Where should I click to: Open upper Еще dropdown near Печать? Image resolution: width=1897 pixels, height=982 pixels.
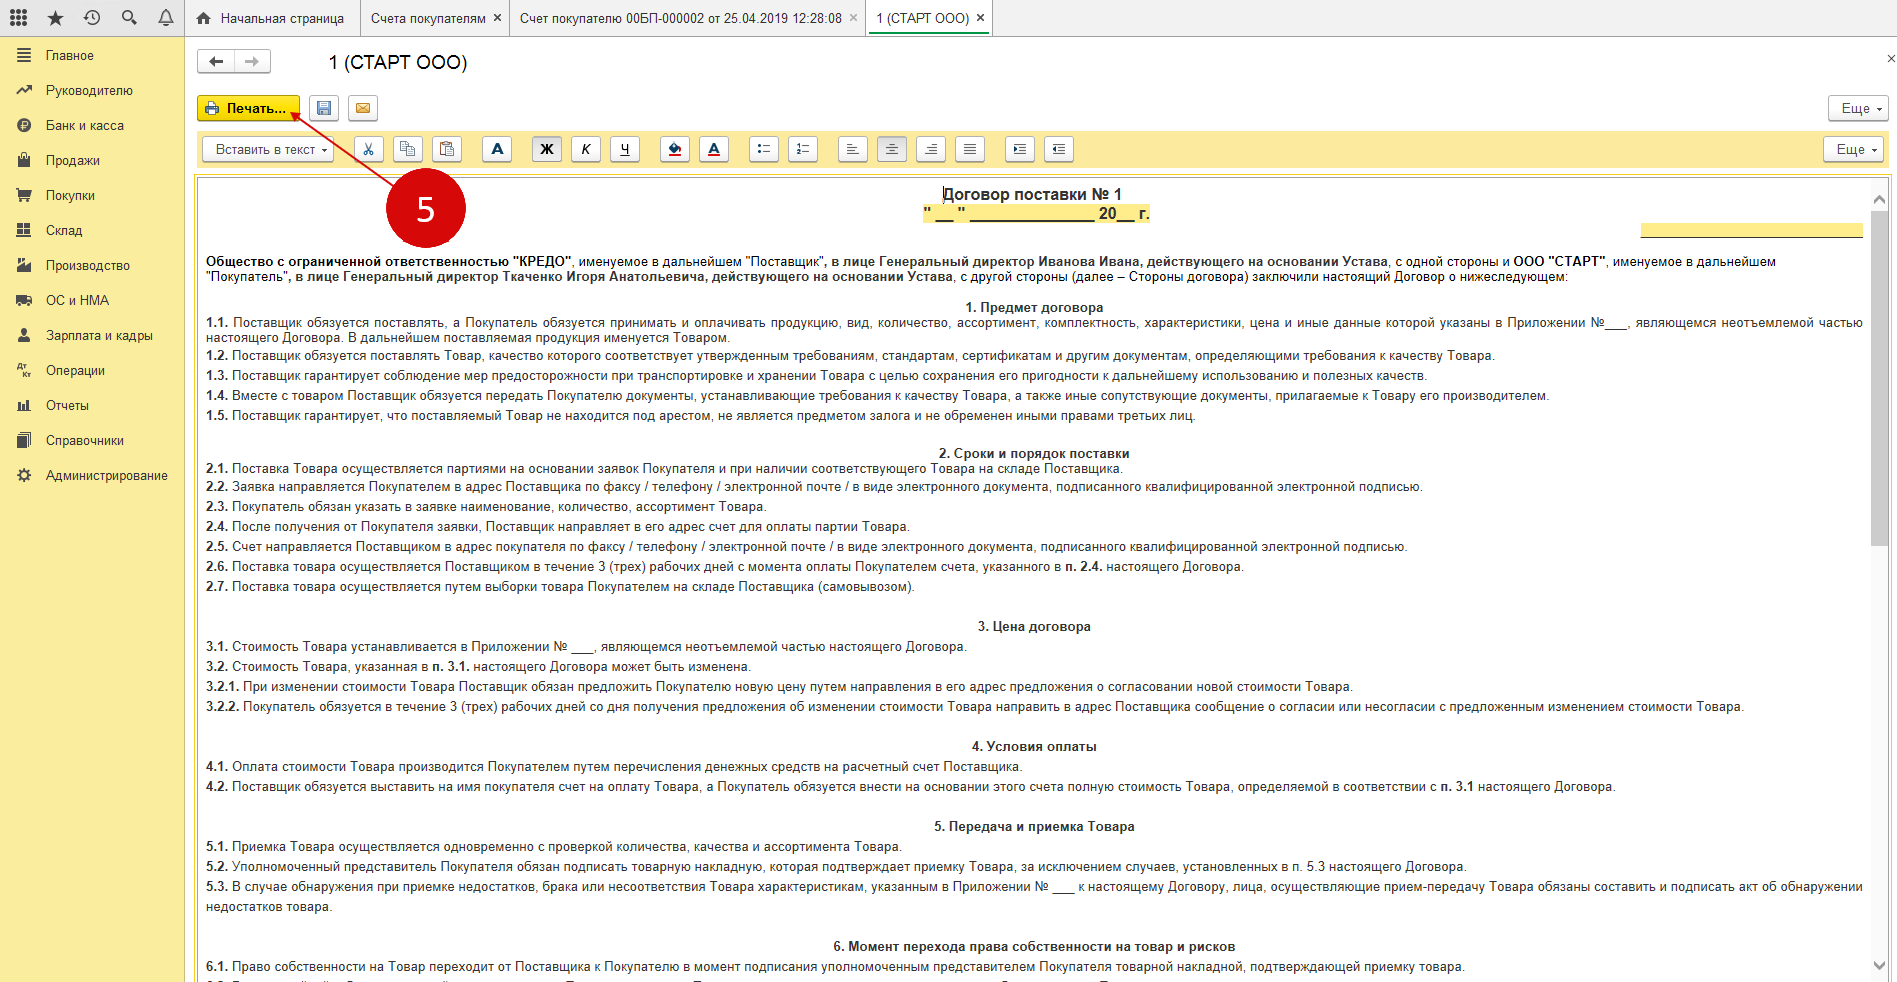1858,108
